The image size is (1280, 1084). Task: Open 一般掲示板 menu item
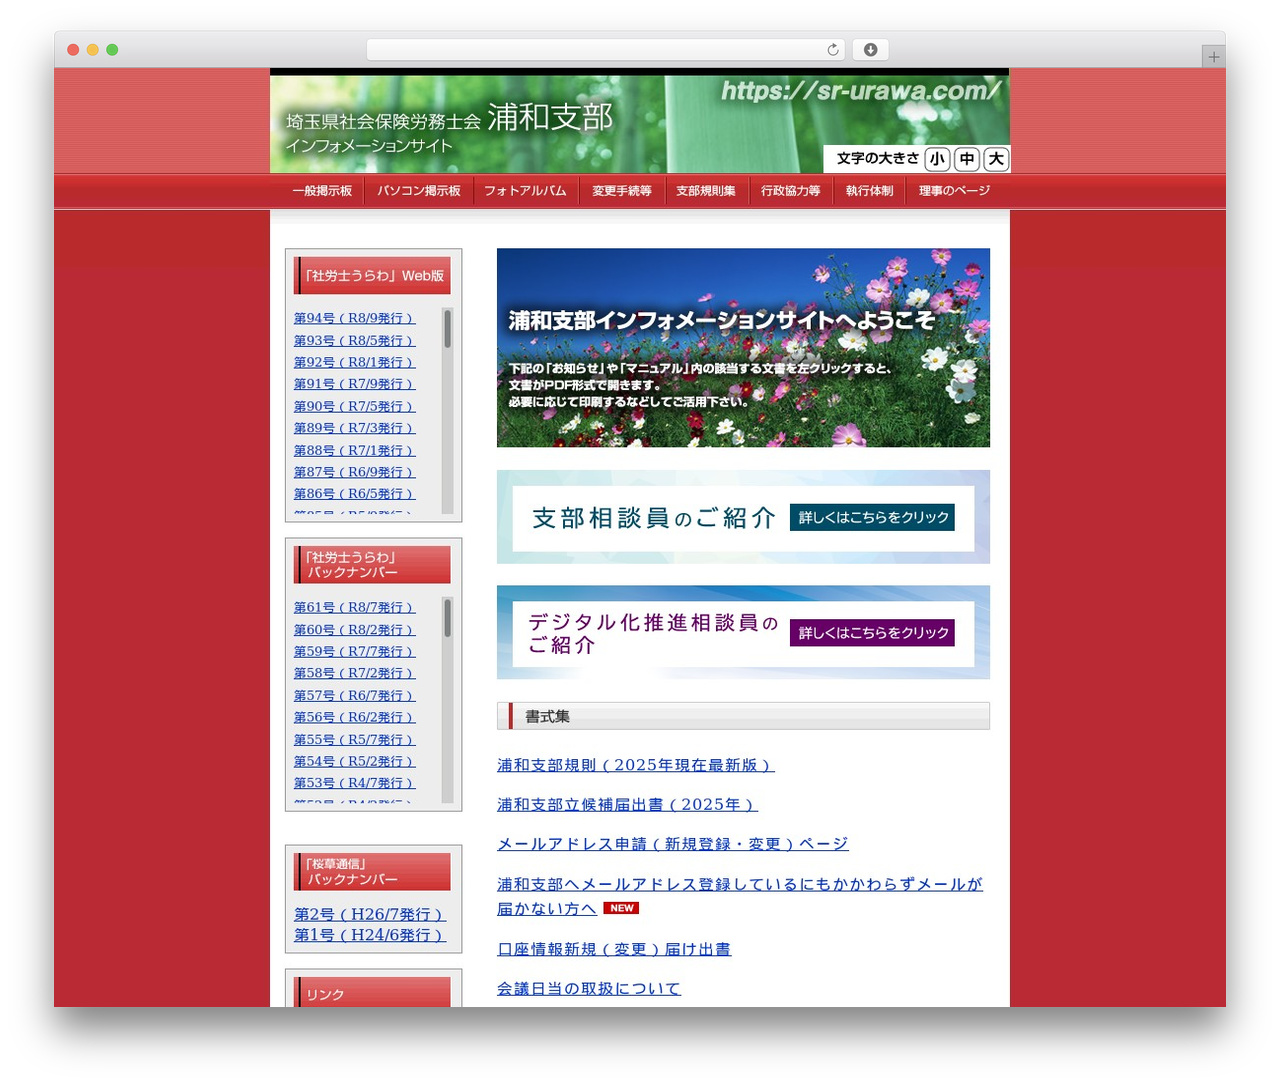point(322,191)
